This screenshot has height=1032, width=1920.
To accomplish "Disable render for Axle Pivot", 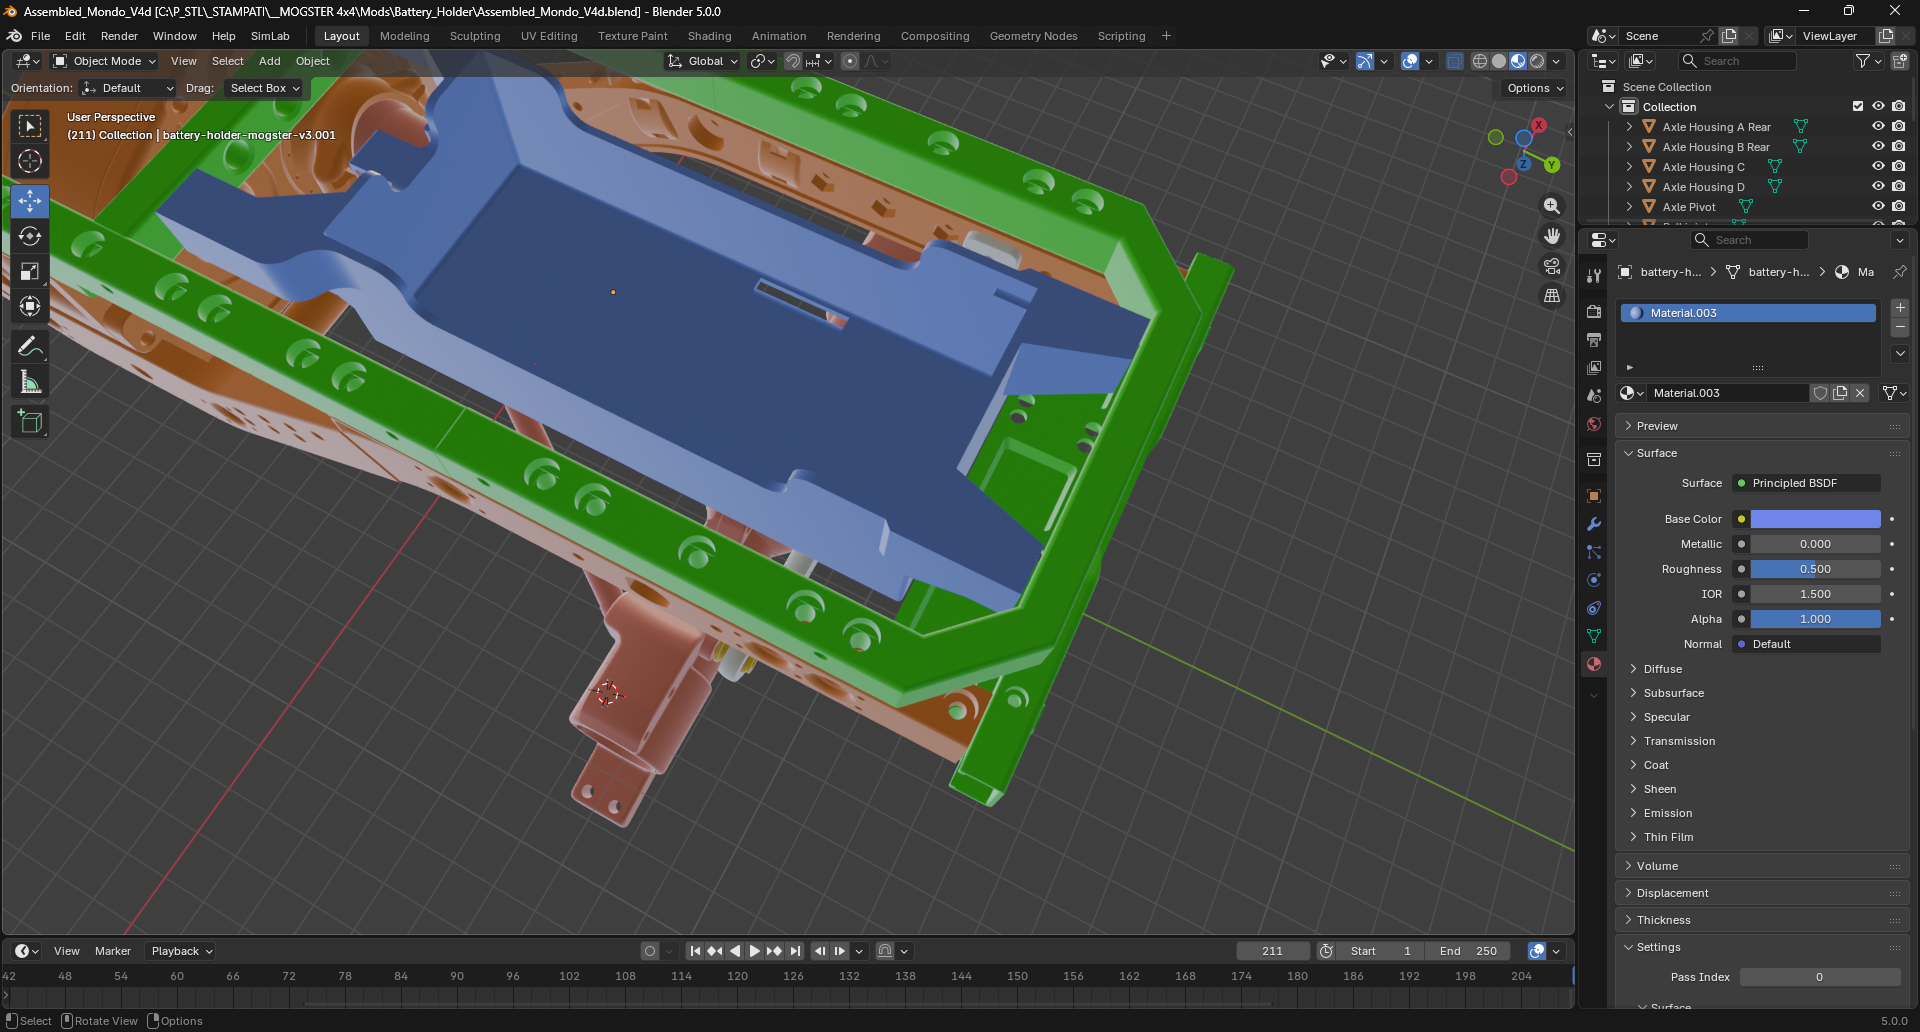I will [1899, 206].
